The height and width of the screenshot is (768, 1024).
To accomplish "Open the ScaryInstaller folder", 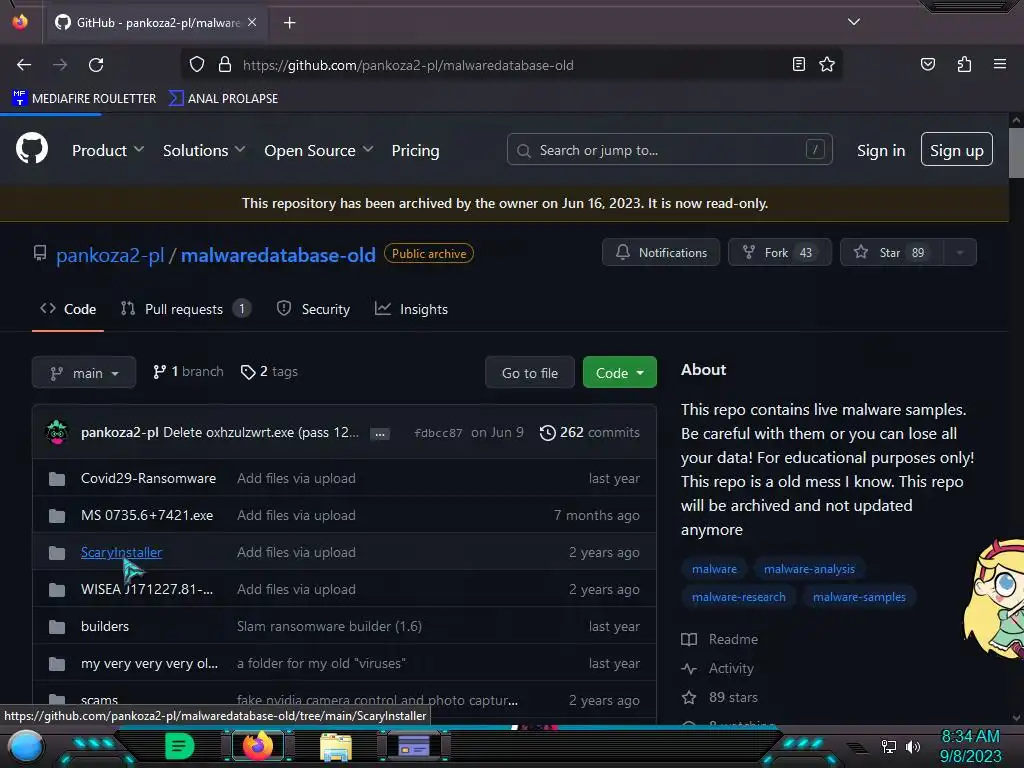I will [x=121, y=552].
